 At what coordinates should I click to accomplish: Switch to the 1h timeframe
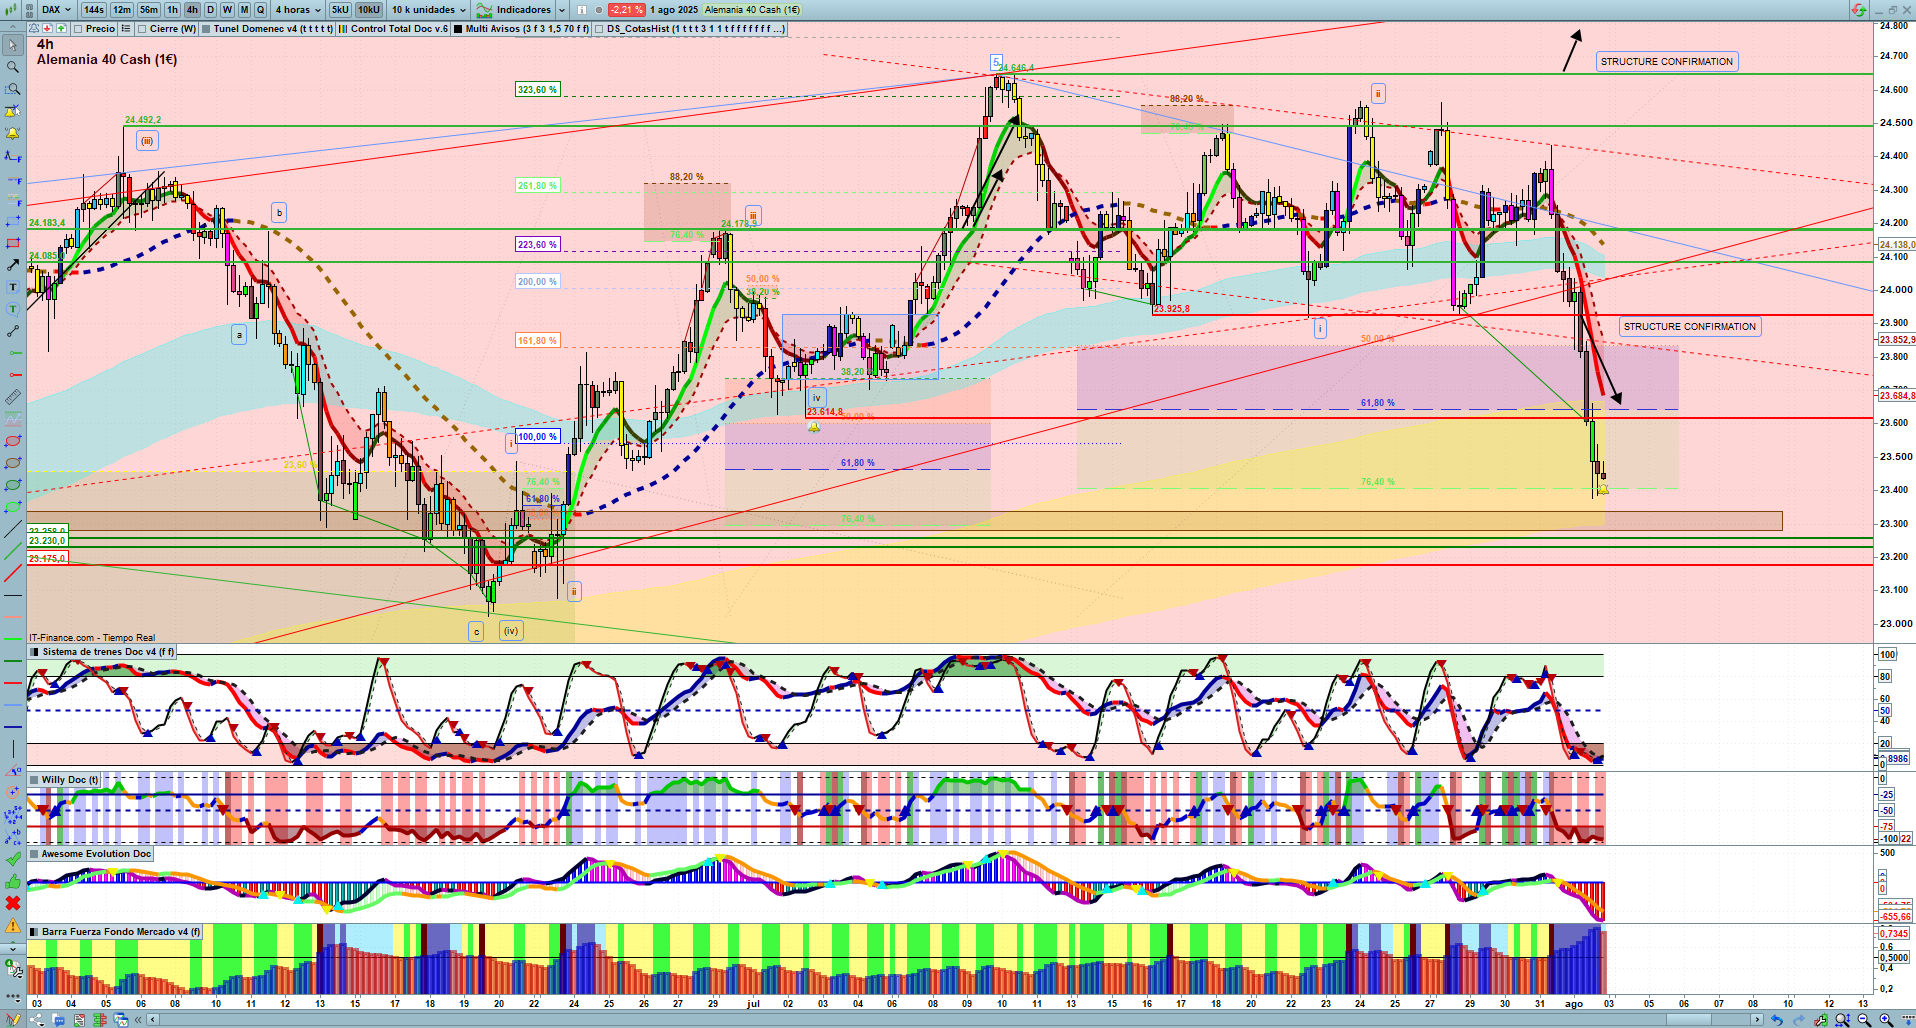172,10
